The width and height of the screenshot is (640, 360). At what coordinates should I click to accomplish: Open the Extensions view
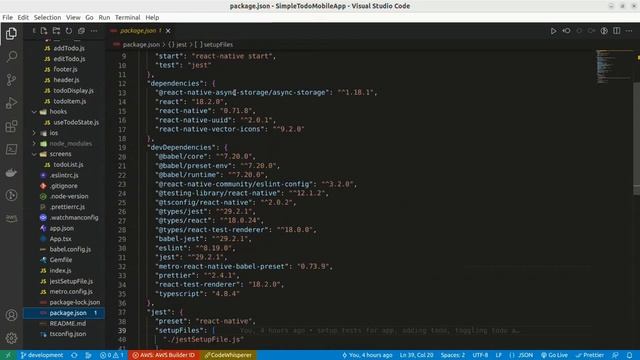coord(11,126)
